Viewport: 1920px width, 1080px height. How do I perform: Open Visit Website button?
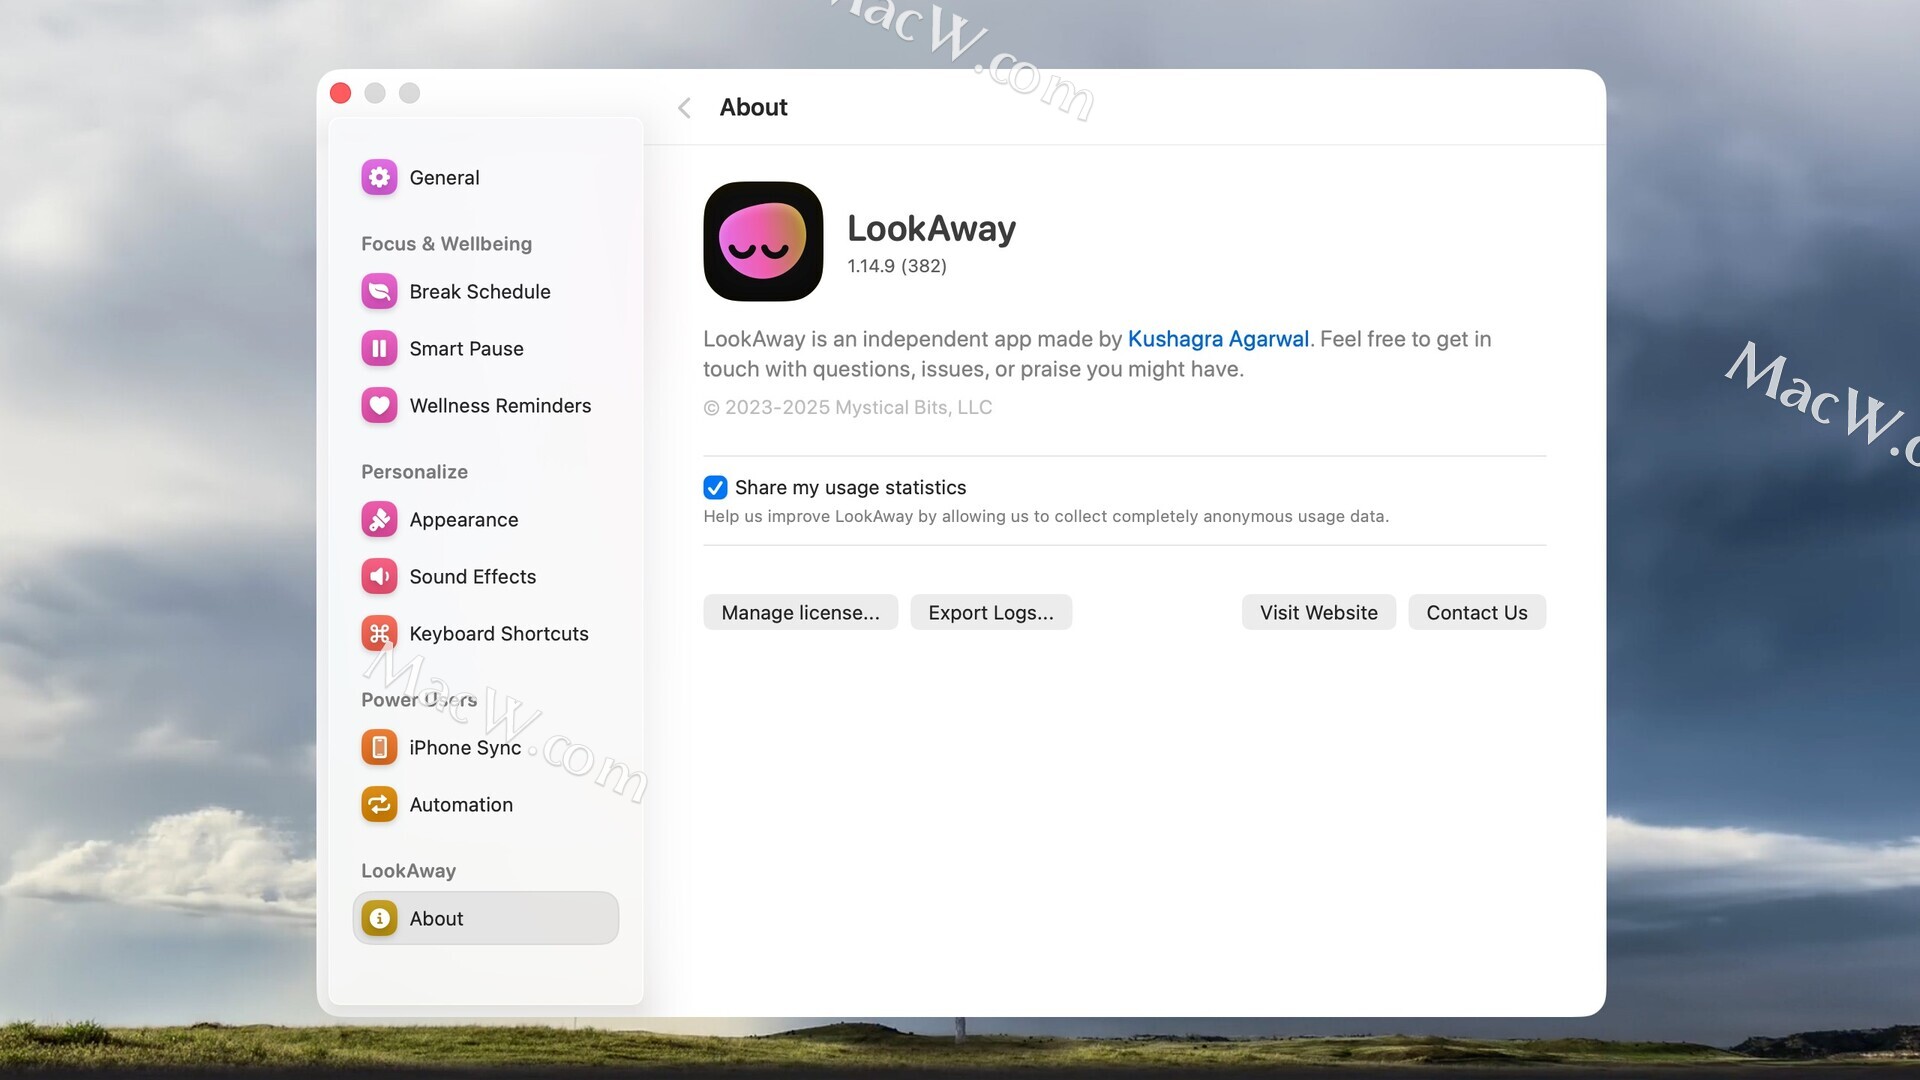(1318, 613)
